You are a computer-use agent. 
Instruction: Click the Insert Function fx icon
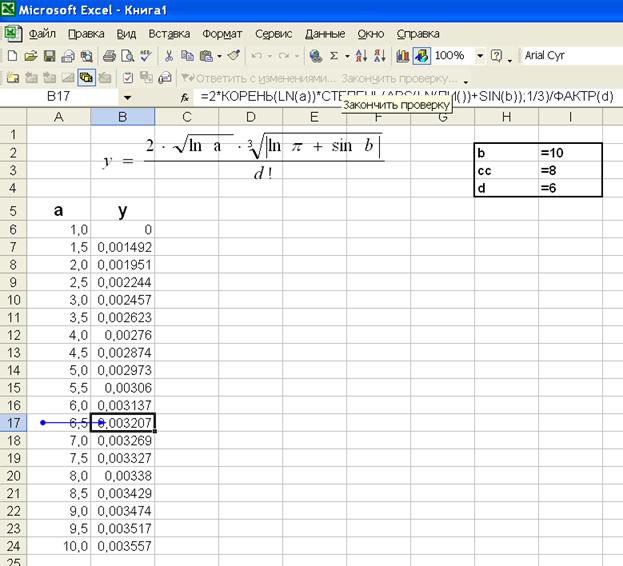184,97
